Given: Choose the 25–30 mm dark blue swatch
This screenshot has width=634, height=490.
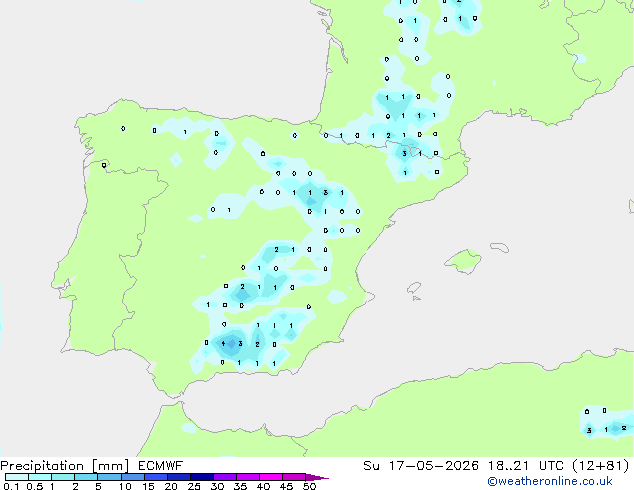Looking at the screenshot, I should point(201,477).
